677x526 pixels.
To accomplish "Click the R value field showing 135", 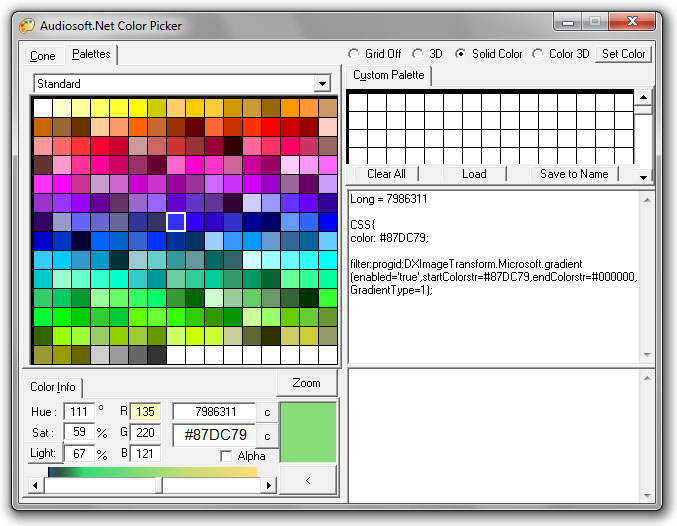I will [x=145, y=412].
